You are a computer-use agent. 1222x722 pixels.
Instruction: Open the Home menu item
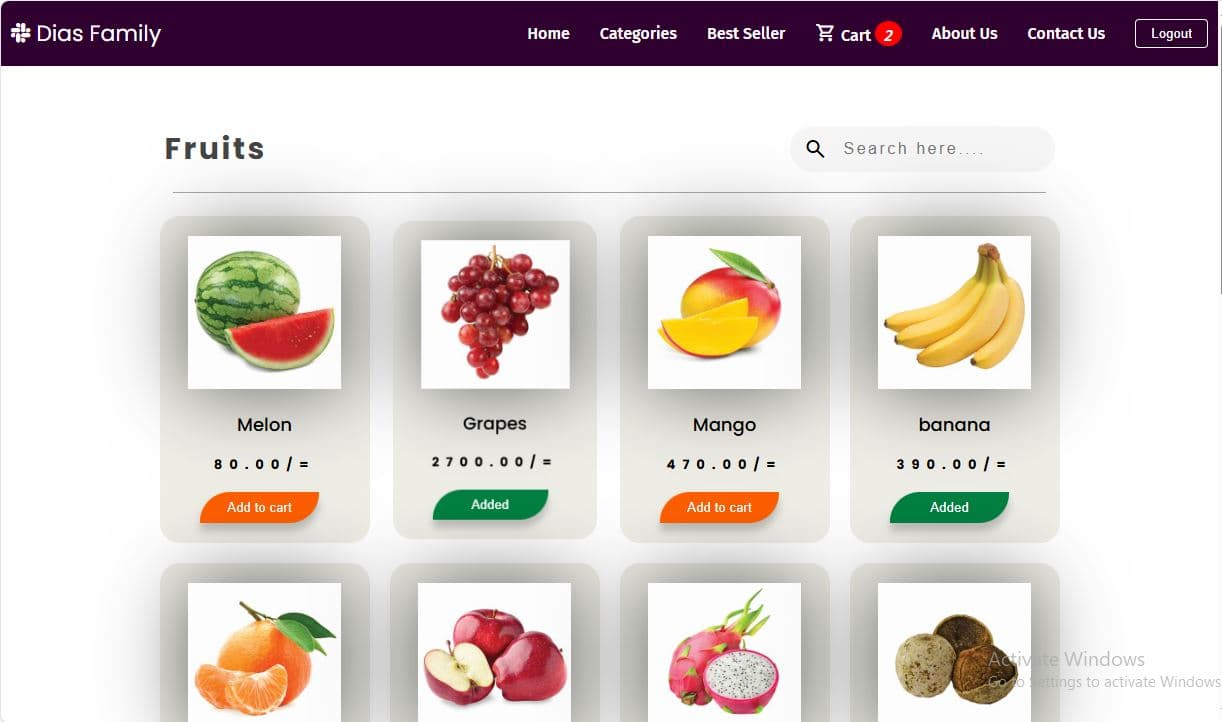[548, 33]
